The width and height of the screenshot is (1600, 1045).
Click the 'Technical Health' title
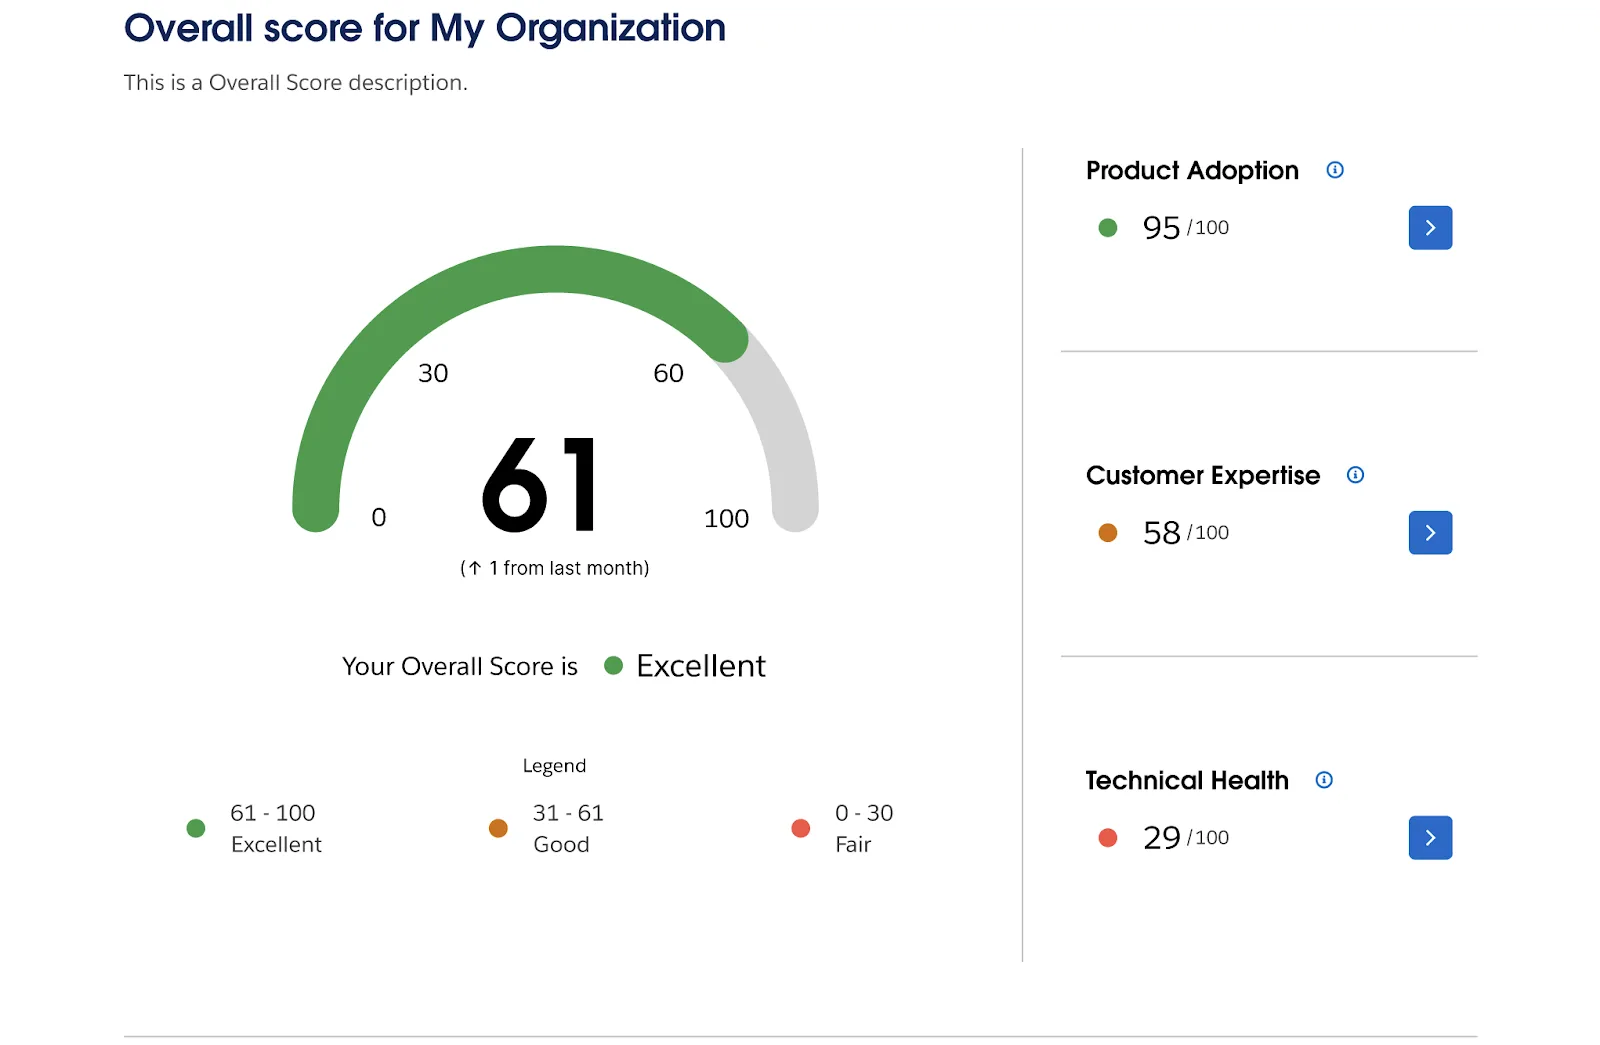[x=1187, y=781]
